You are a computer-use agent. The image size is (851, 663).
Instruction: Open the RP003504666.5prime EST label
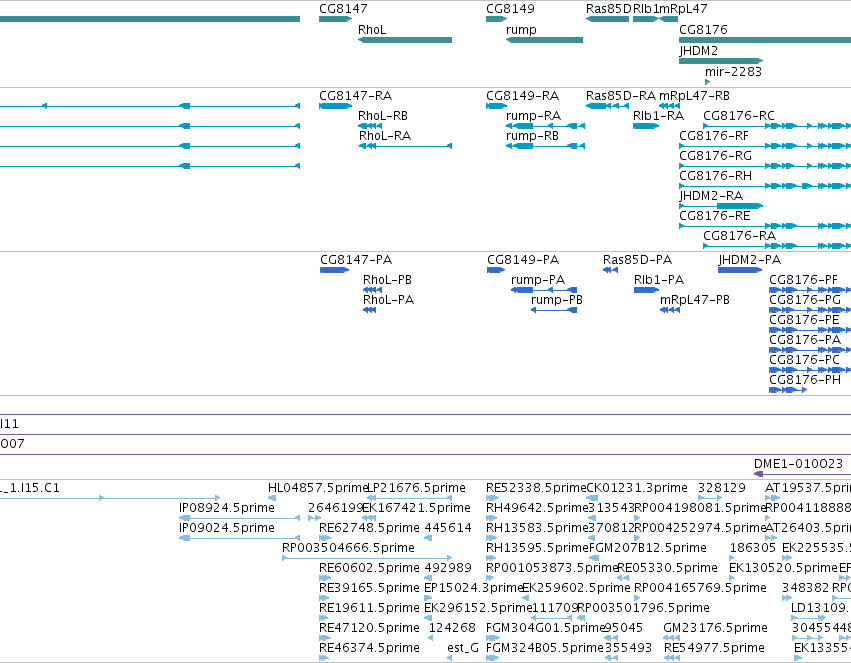tap(348, 549)
